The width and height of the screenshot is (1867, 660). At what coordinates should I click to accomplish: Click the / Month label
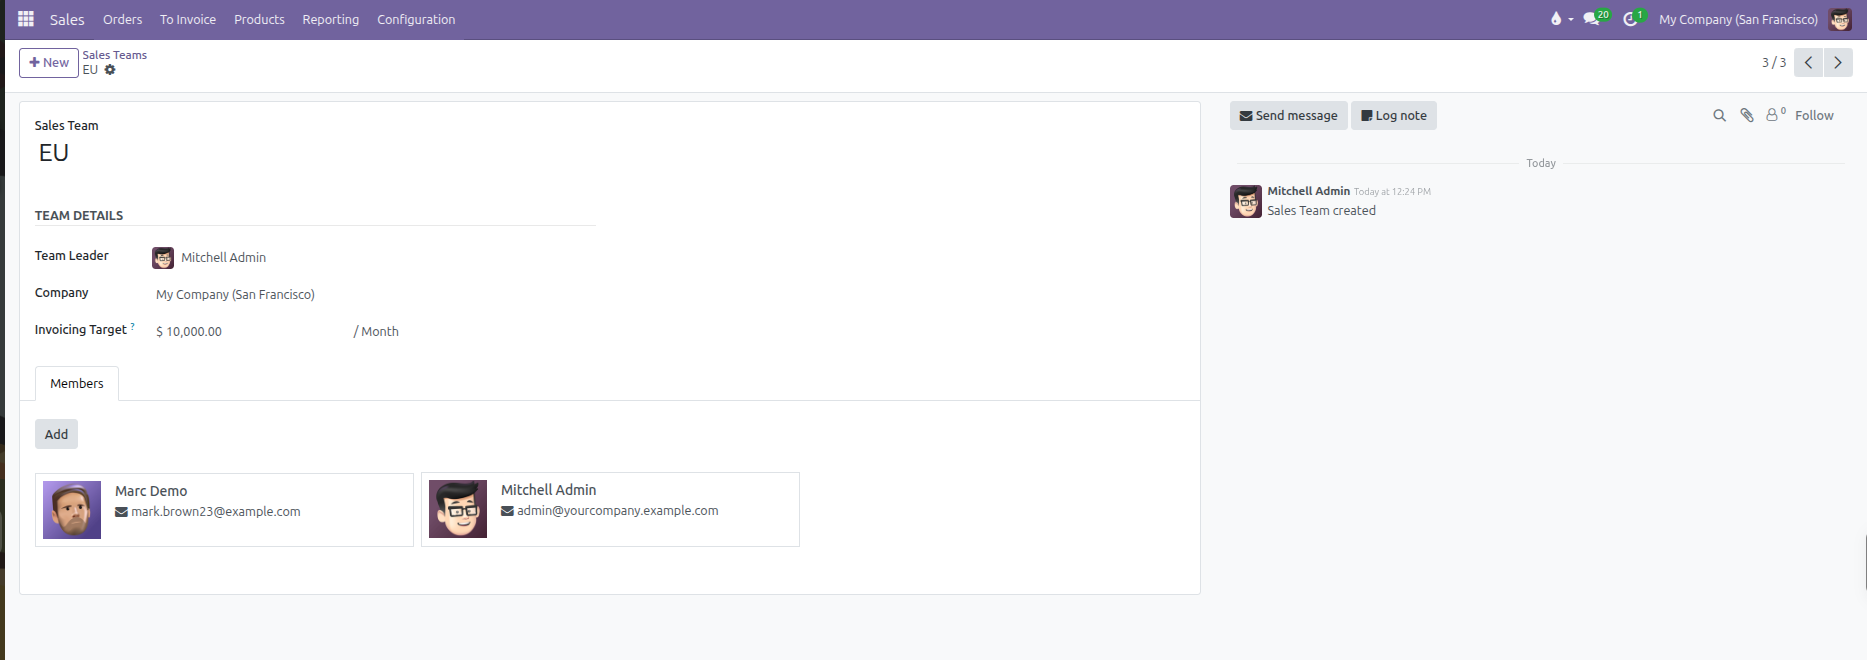tap(376, 332)
